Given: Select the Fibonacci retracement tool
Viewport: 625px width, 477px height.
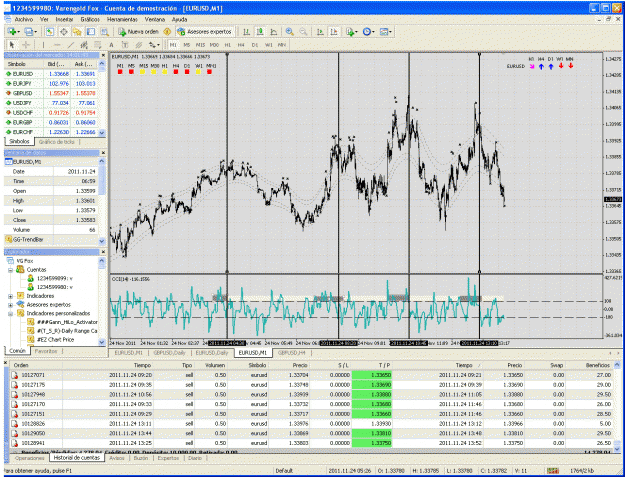Looking at the screenshot, I should 98,45.
